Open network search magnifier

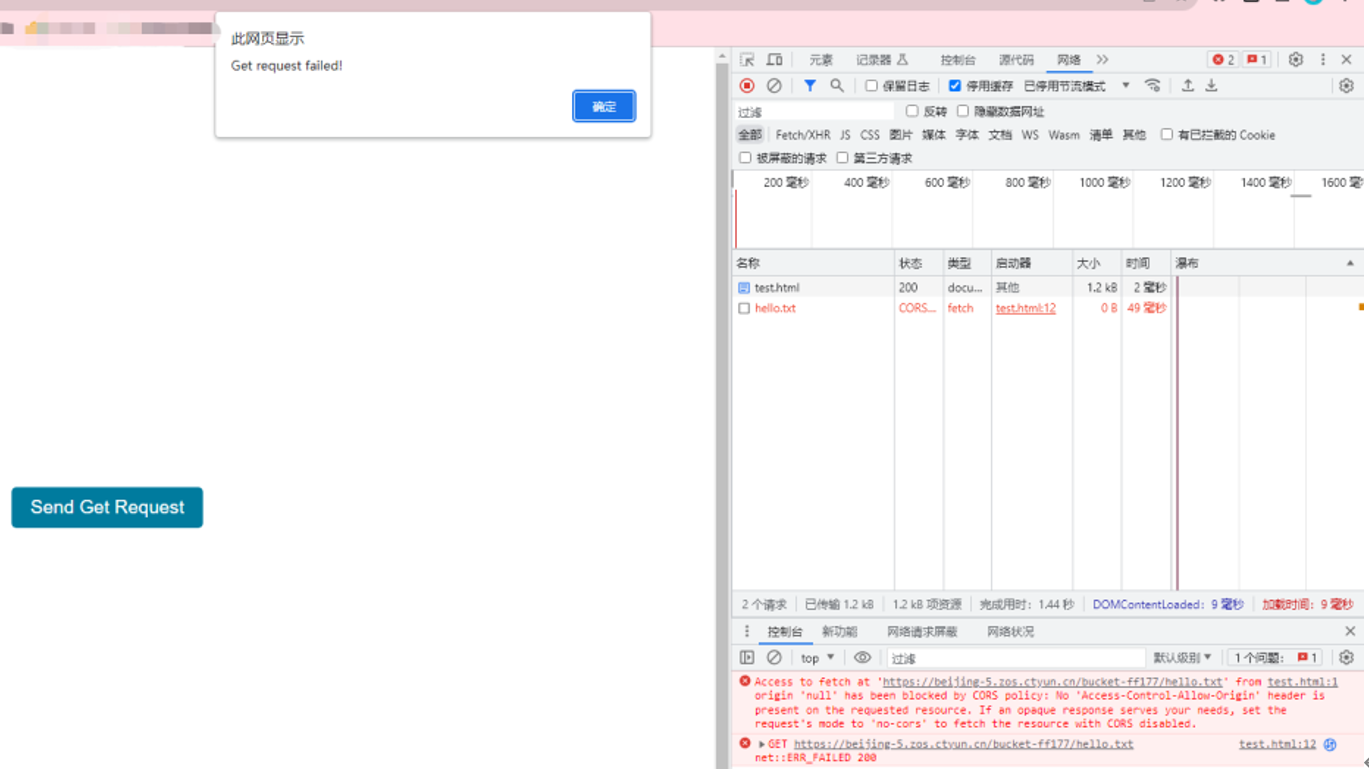(837, 86)
